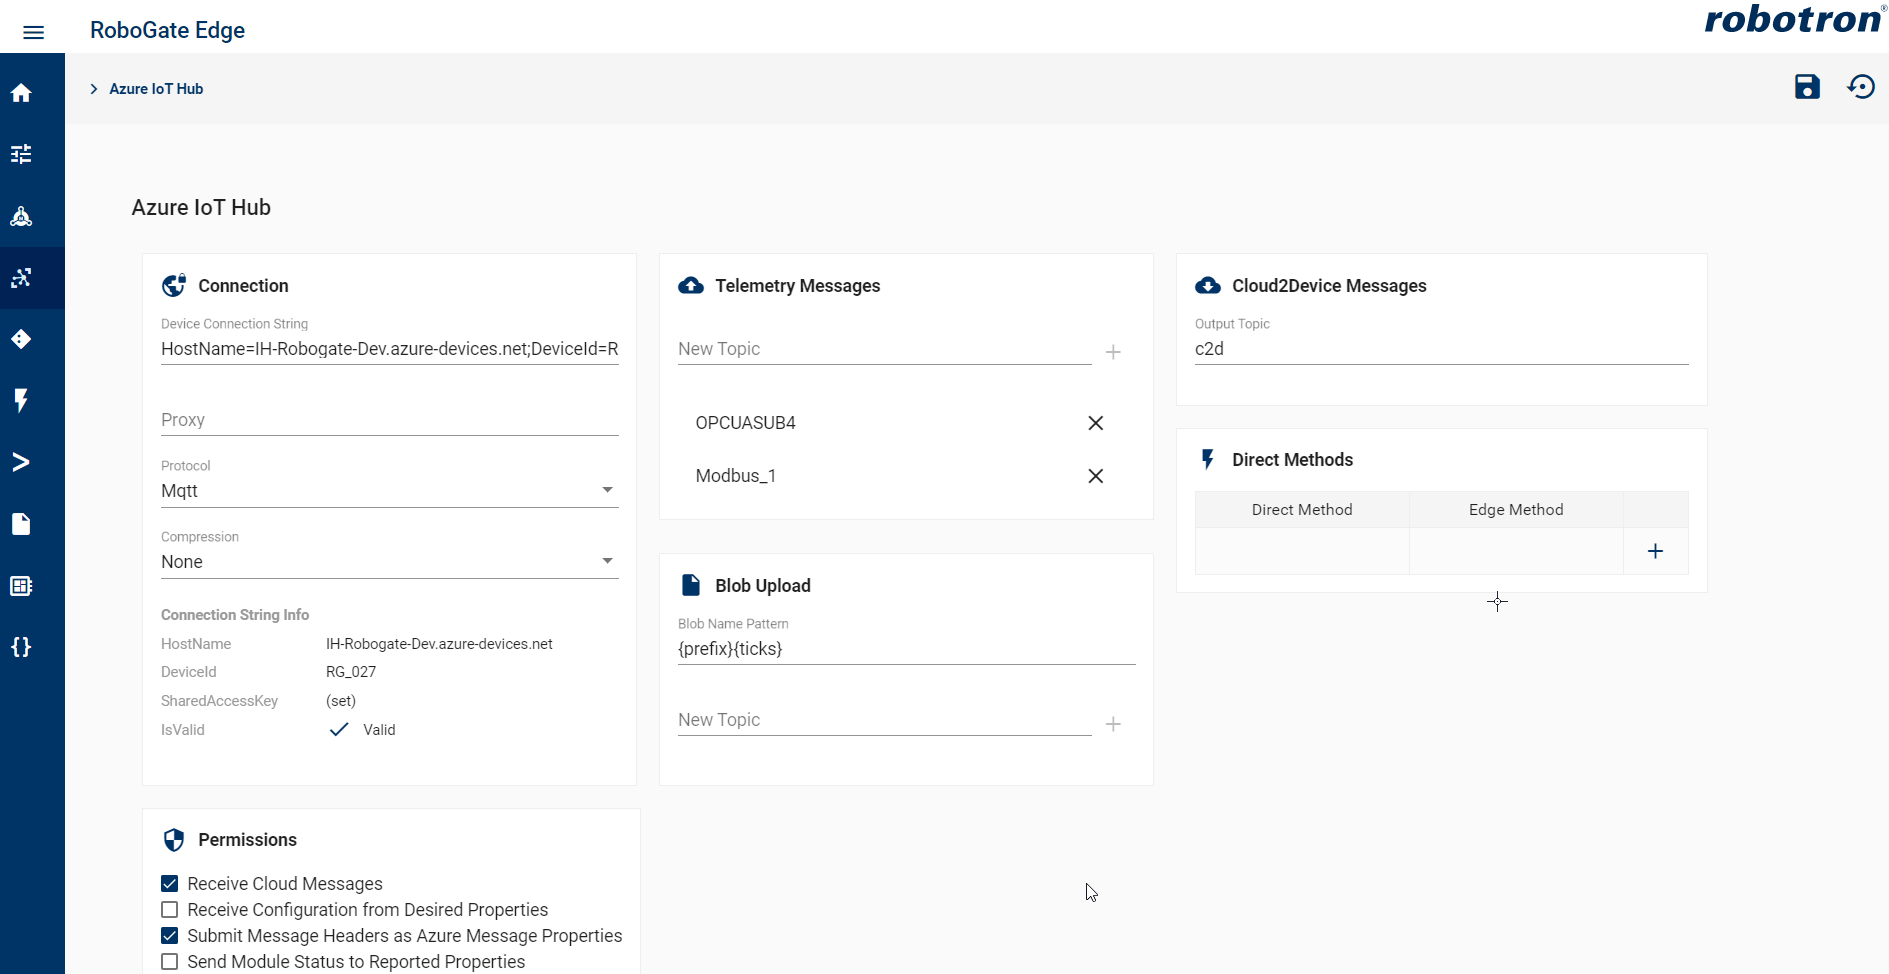
Task: Click the Telemetry Messages cloud upload icon
Action: [691, 286]
